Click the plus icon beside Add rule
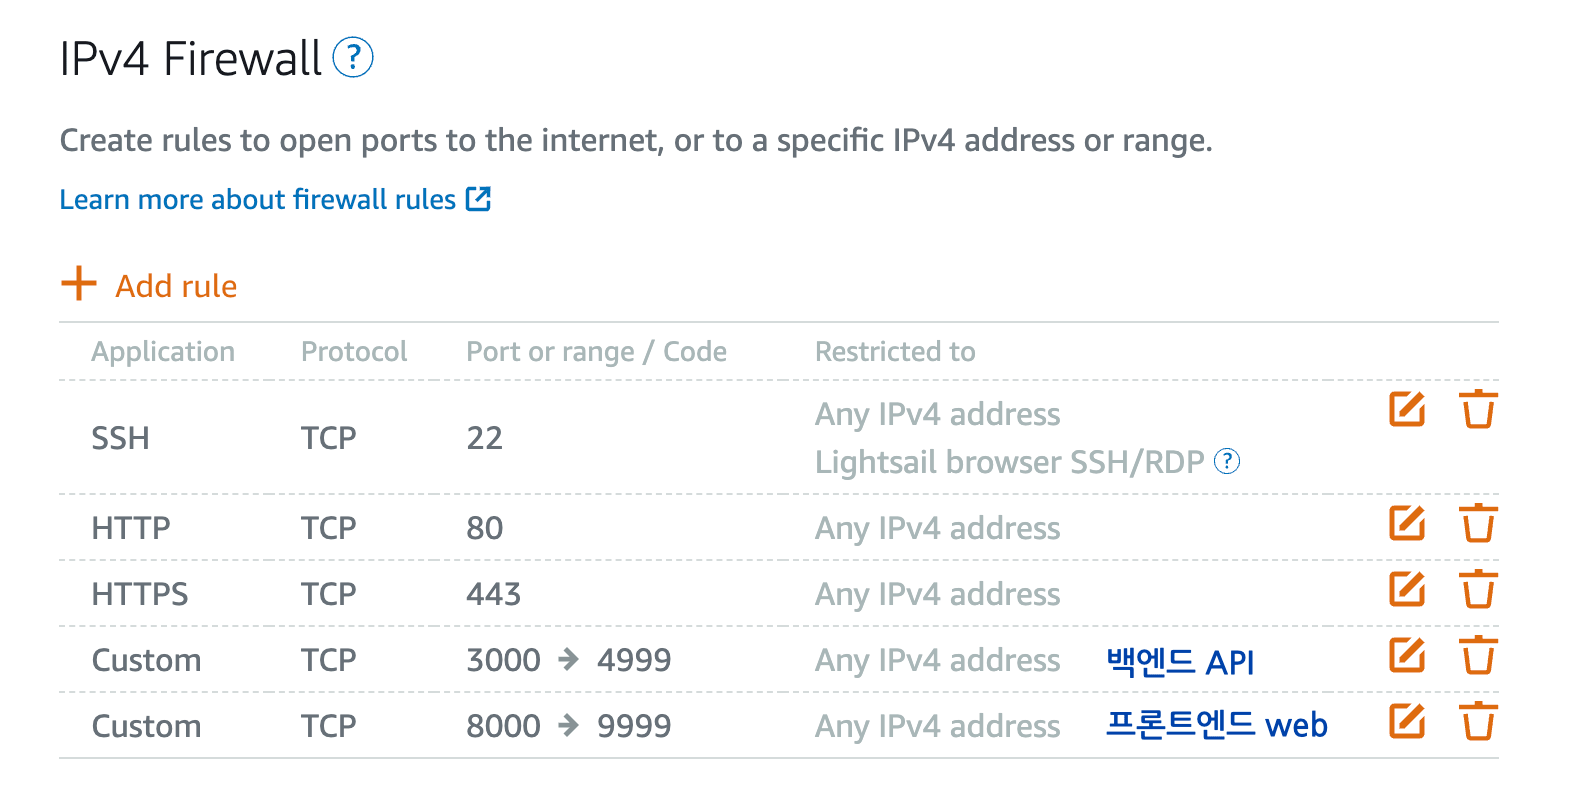This screenshot has width=1572, height=802. (x=79, y=284)
